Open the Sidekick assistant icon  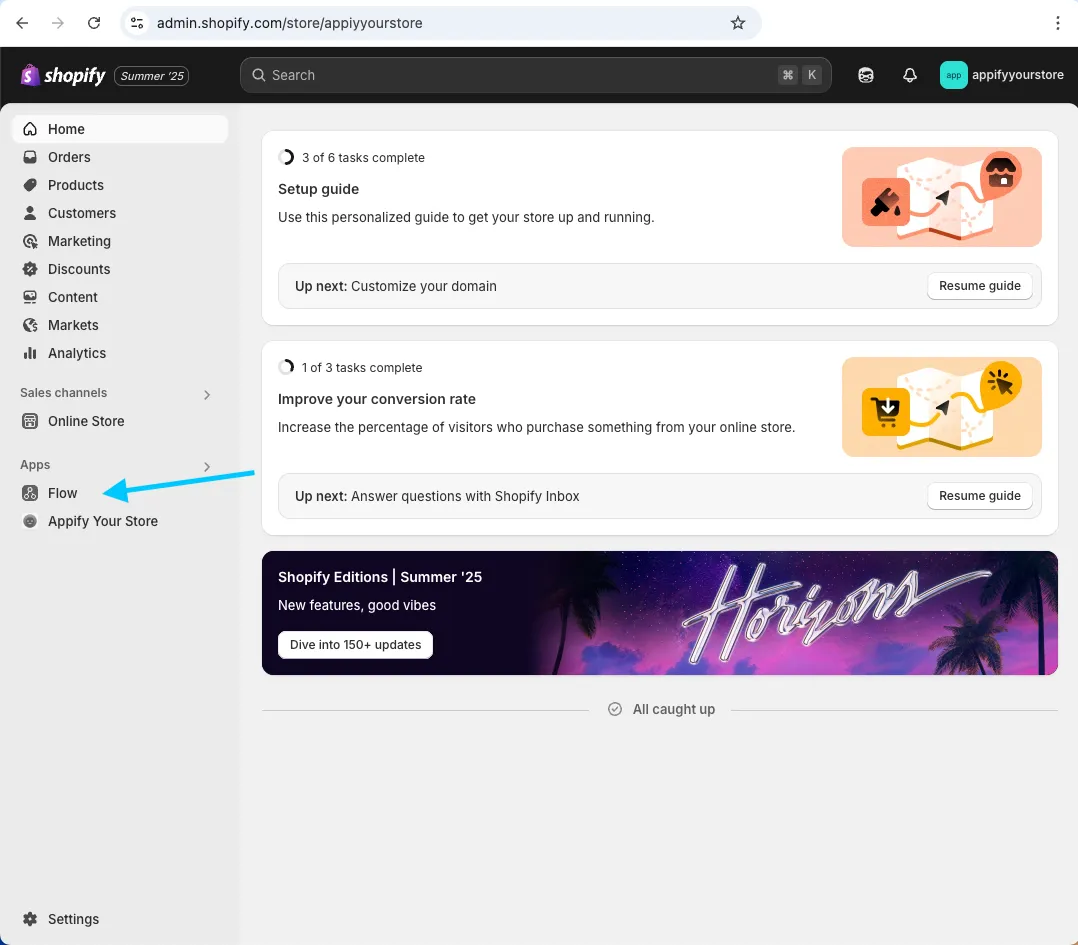pos(866,75)
